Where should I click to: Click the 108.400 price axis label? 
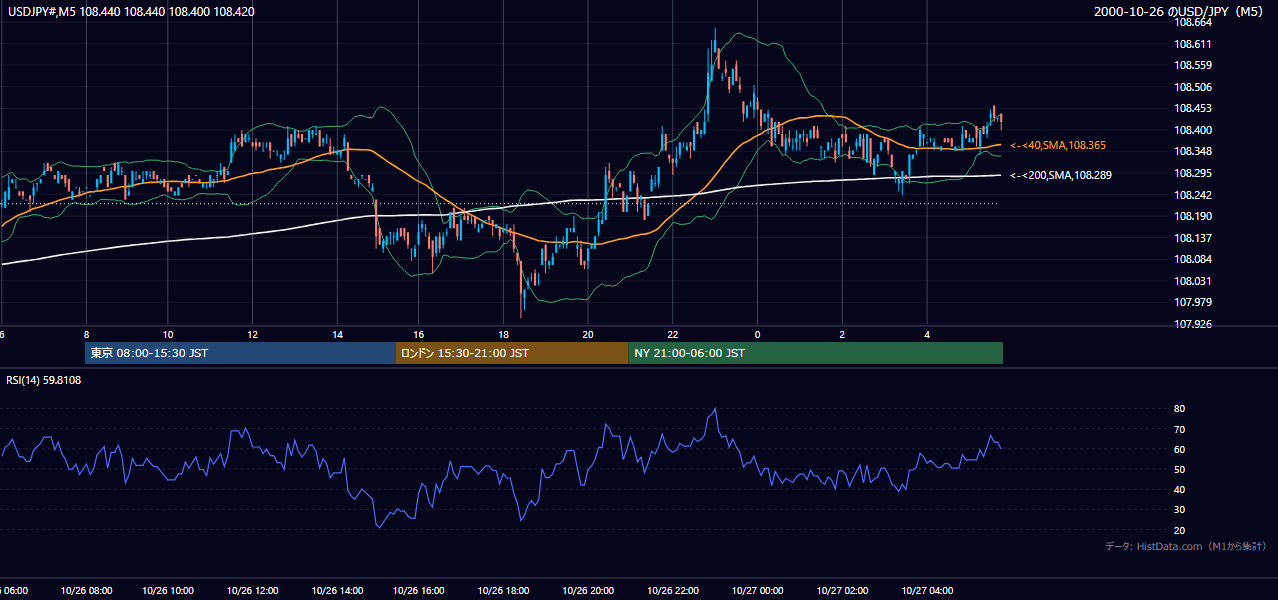[1194, 130]
